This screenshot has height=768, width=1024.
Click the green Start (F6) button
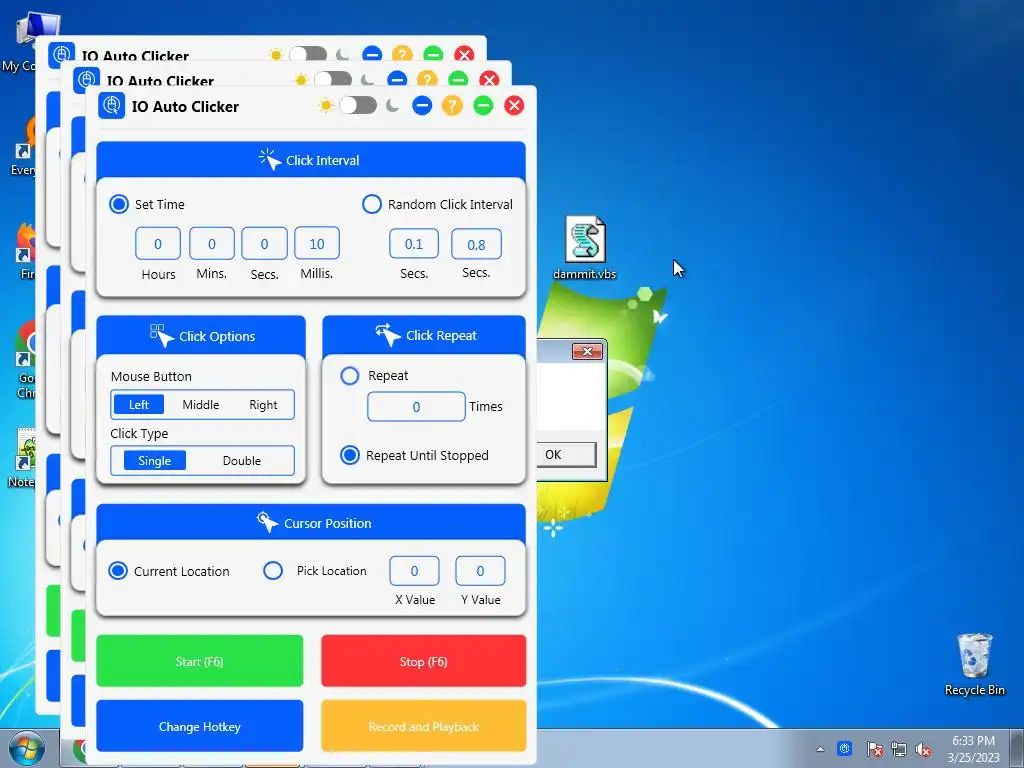(200, 661)
